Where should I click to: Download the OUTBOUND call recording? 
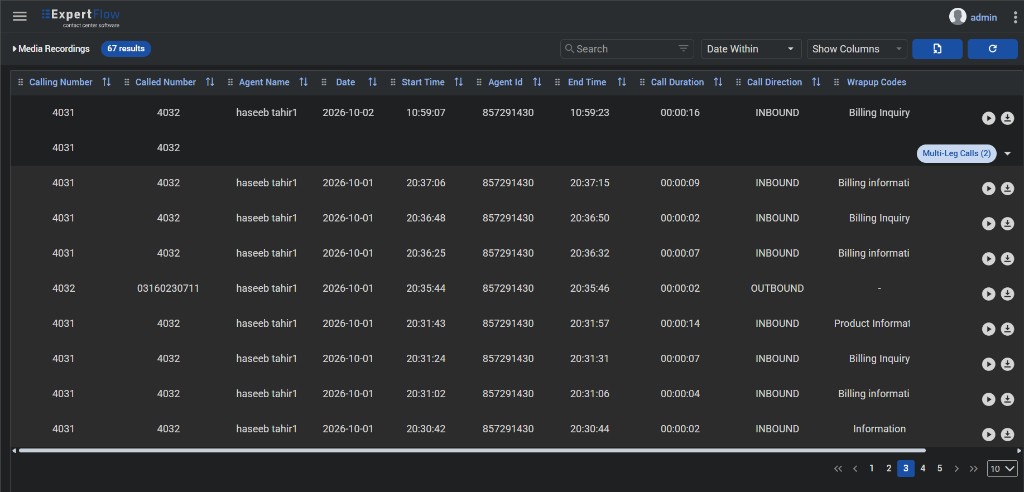coord(1007,294)
